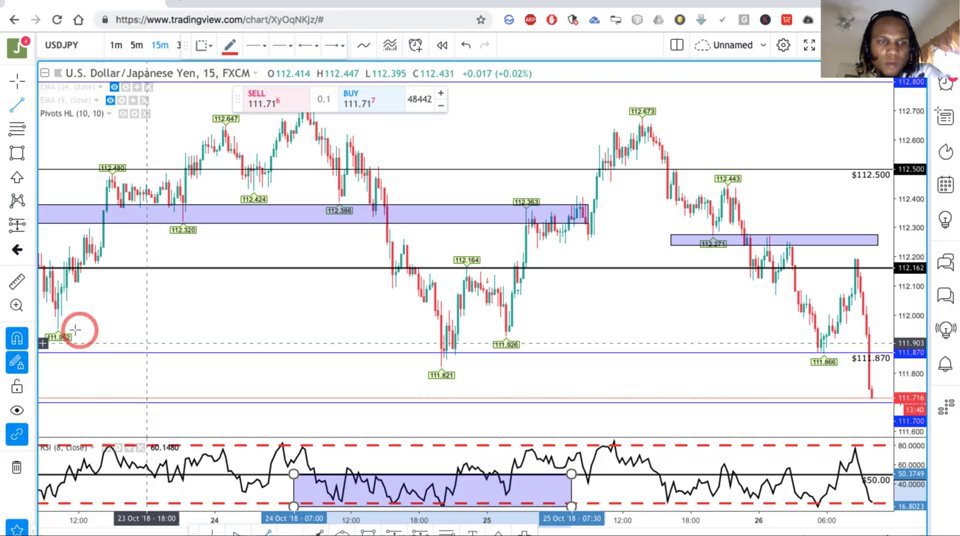
Task: Select the crosshair cursor tool
Action: tap(17, 81)
